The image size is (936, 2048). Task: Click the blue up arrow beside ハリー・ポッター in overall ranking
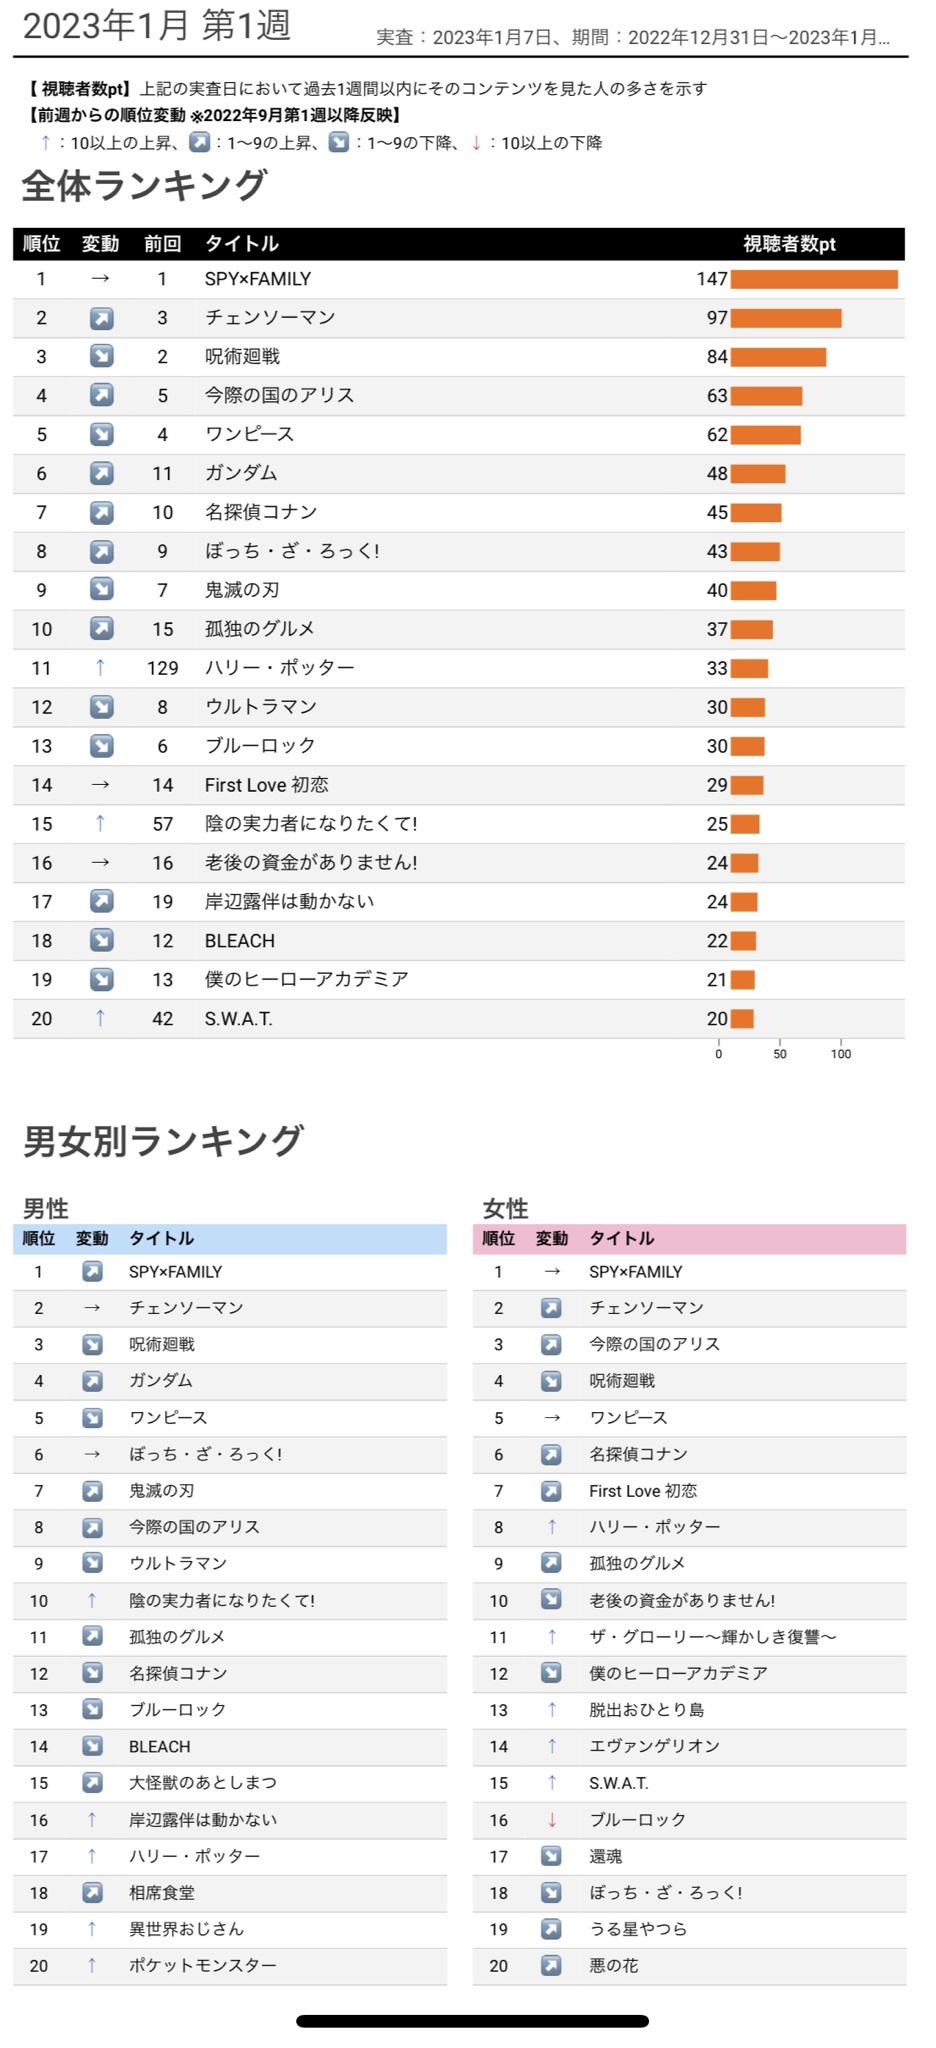100,668
